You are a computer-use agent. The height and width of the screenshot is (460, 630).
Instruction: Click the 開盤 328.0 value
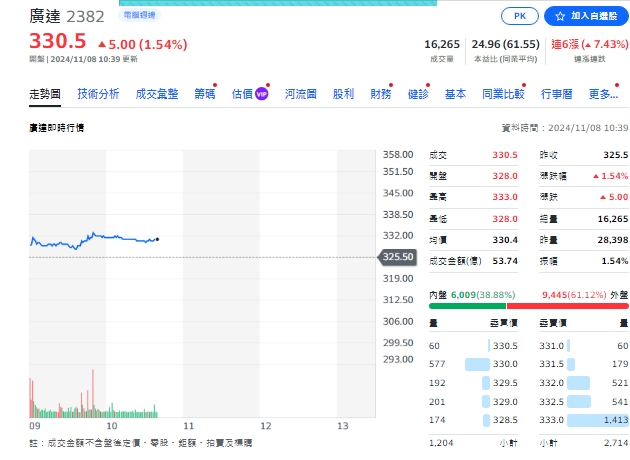coord(505,176)
